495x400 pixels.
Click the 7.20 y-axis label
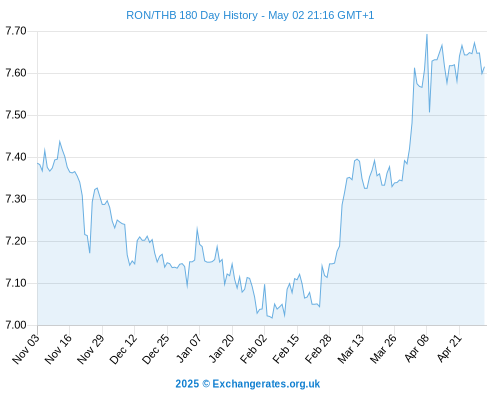[16, 241]
